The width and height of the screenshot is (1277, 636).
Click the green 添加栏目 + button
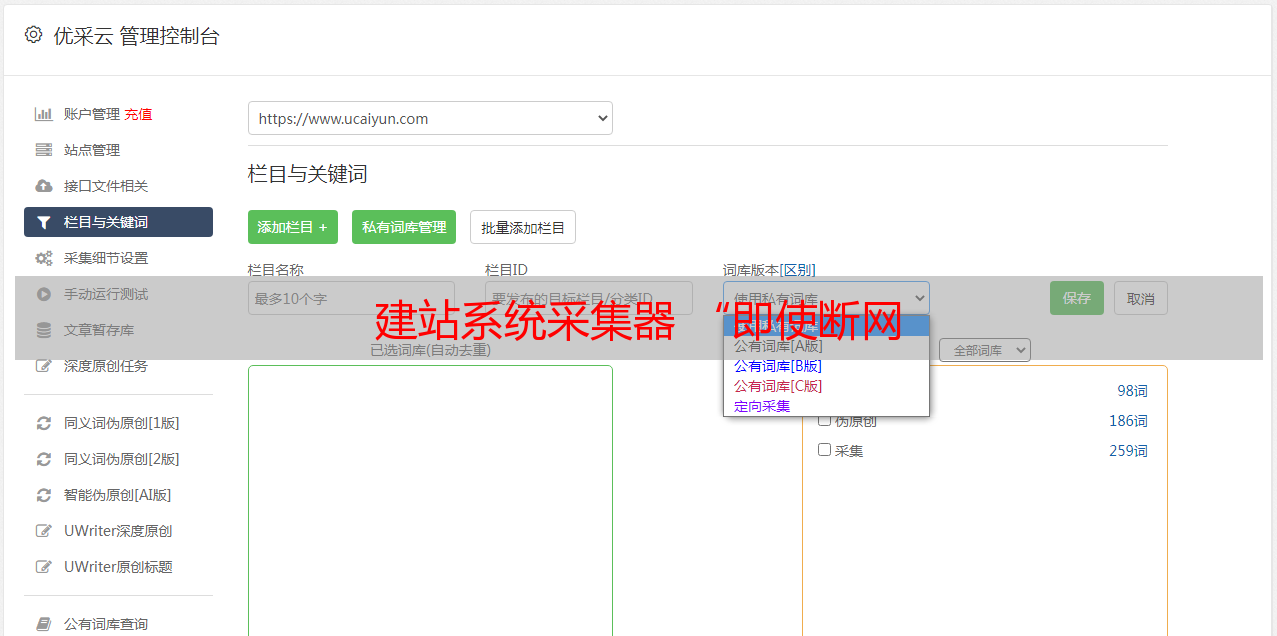point(293,227)
